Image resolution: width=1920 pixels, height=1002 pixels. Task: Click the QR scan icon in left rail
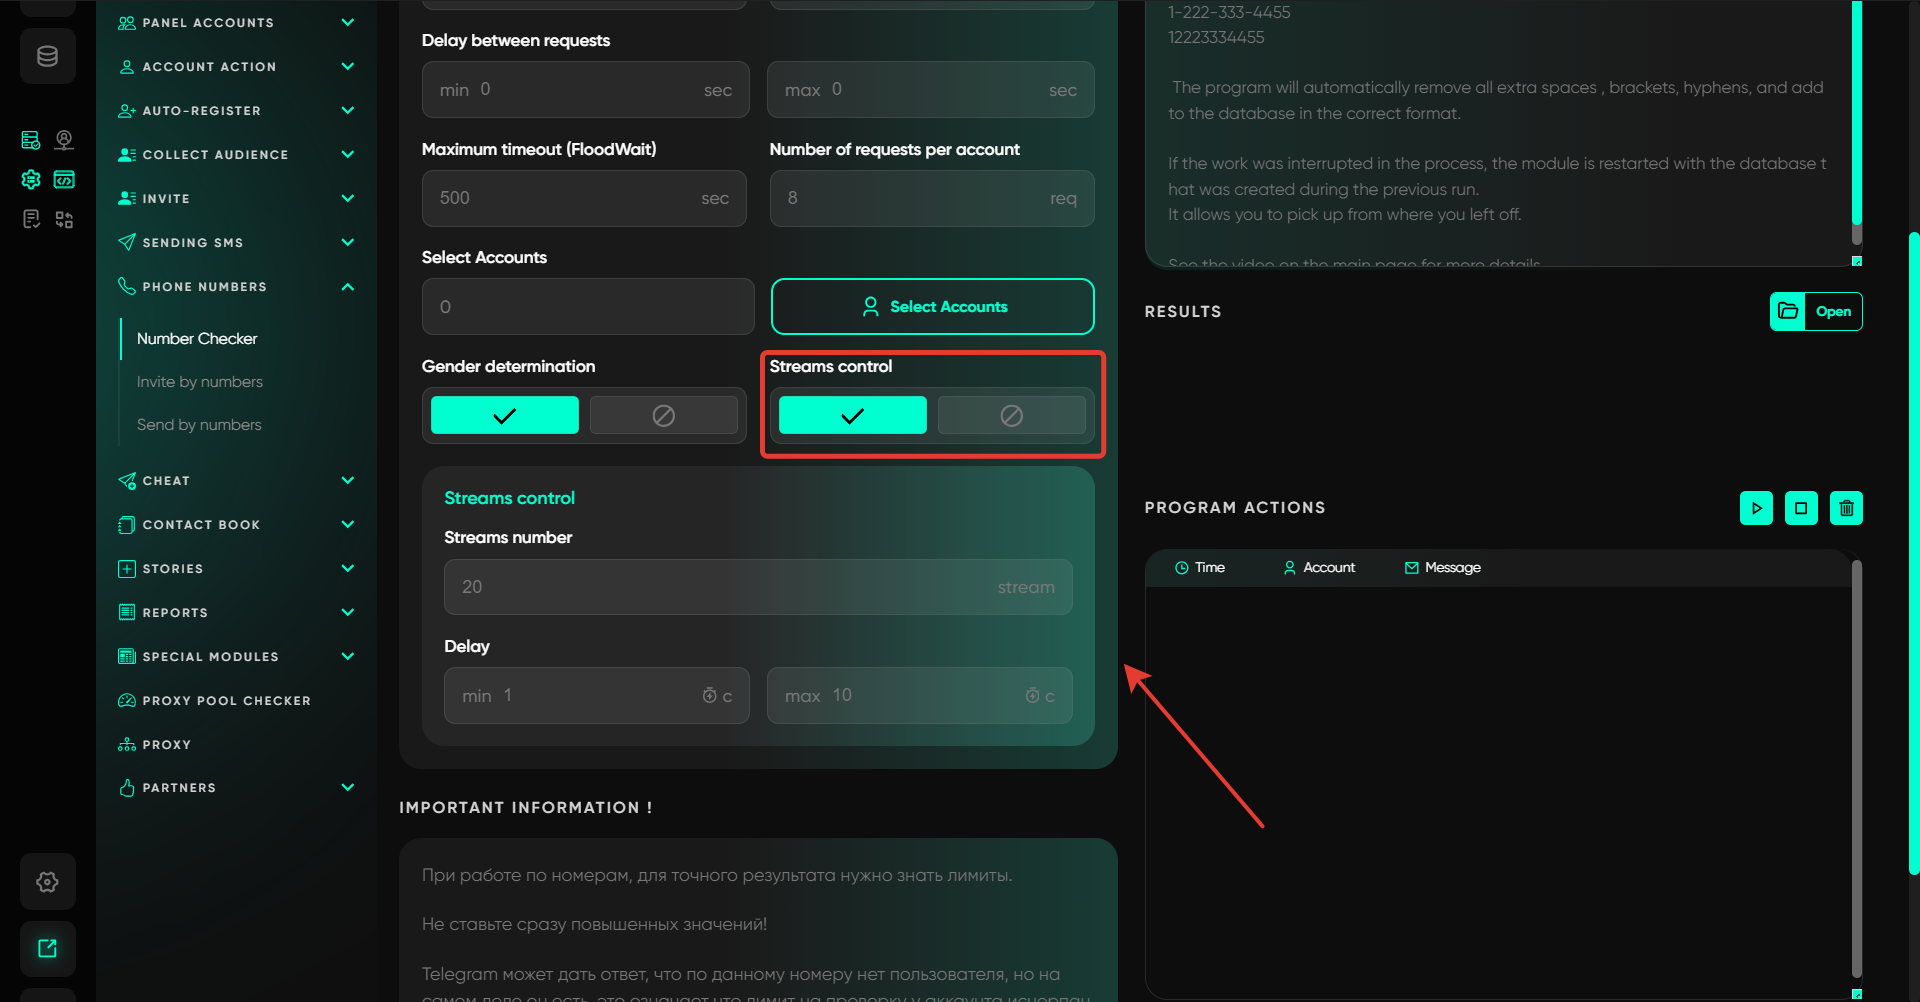pos(64,220)
